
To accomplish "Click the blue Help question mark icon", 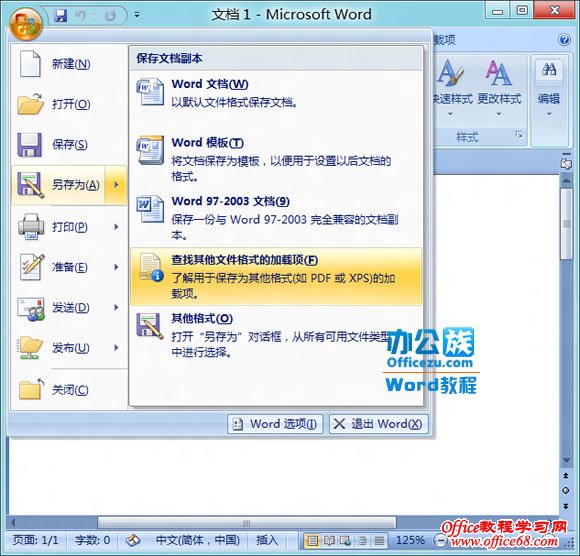I will tap(564, 39).
